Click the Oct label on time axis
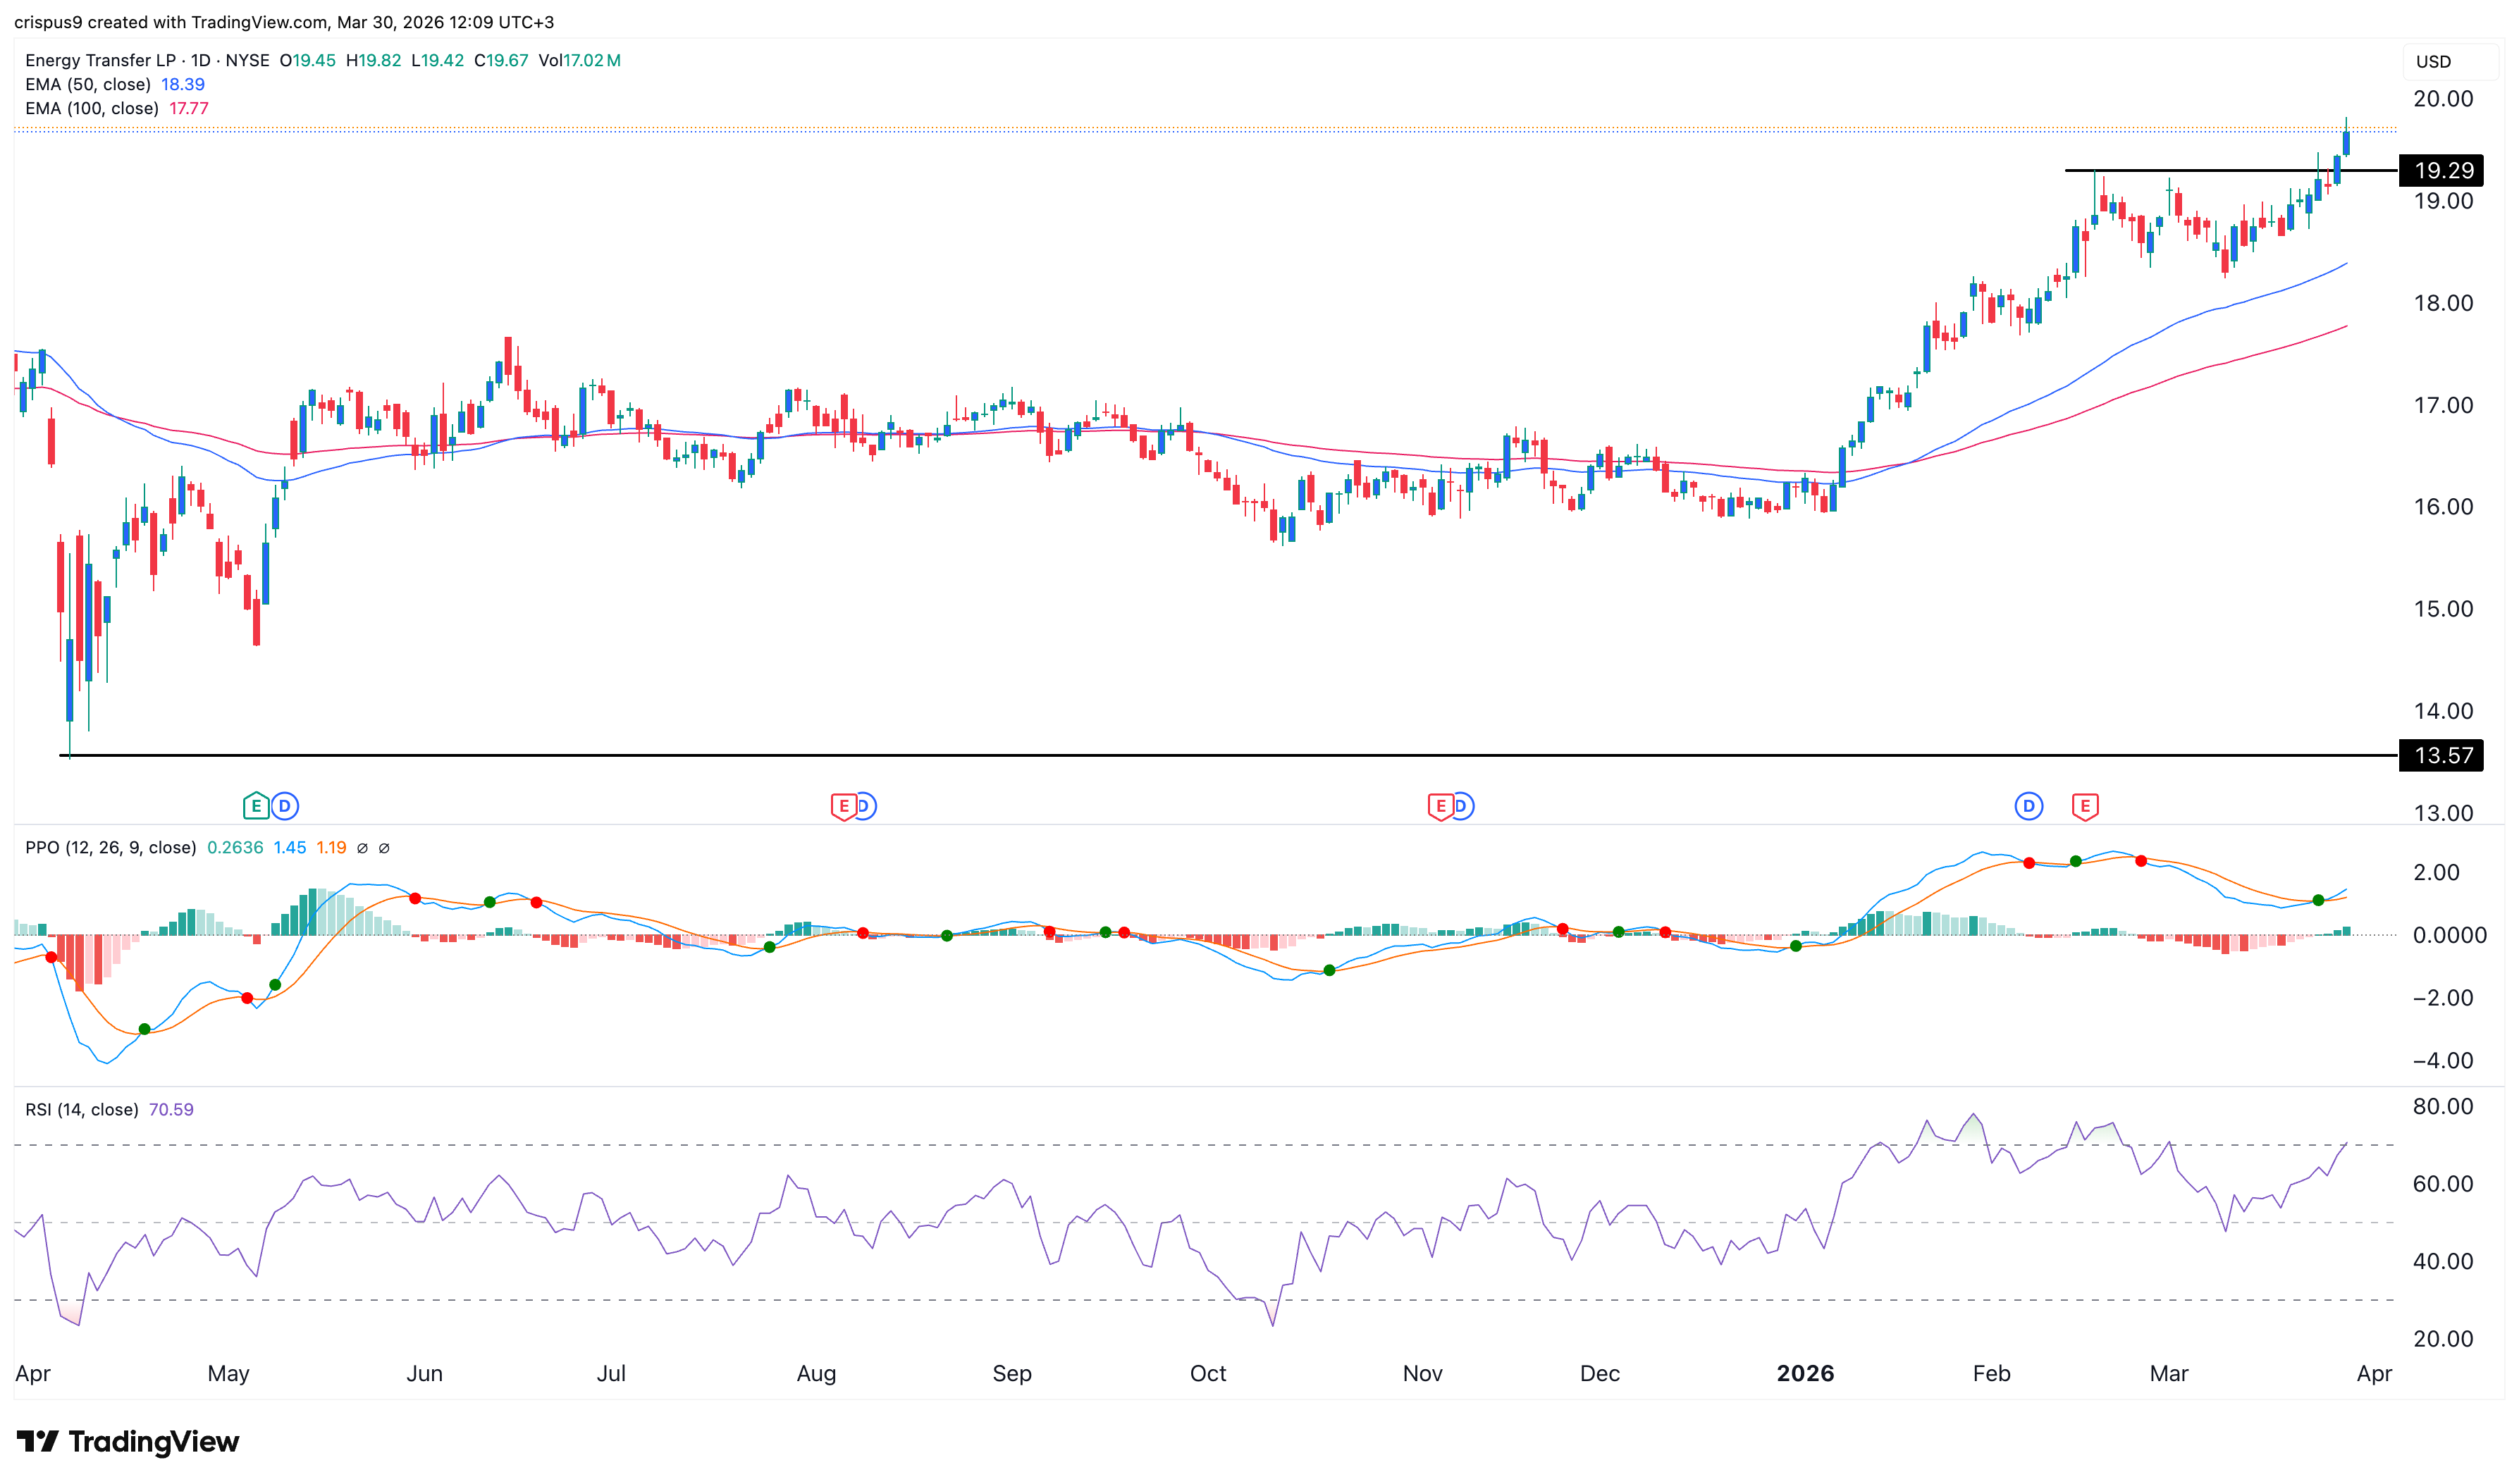 click(x=1208, y=1374)
